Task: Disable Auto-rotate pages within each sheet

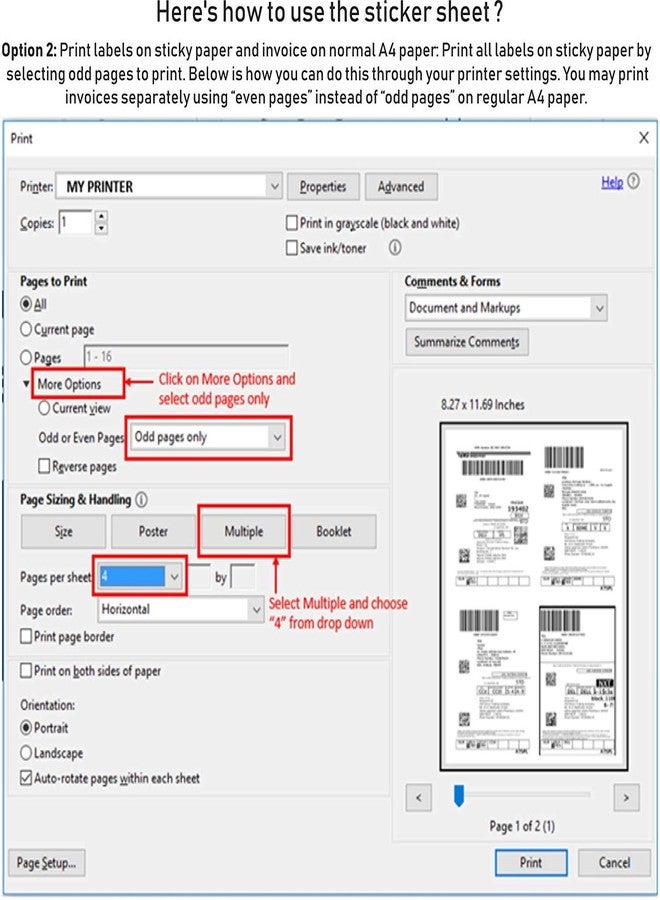Action: pyautogui.click(x=26, y=778)
